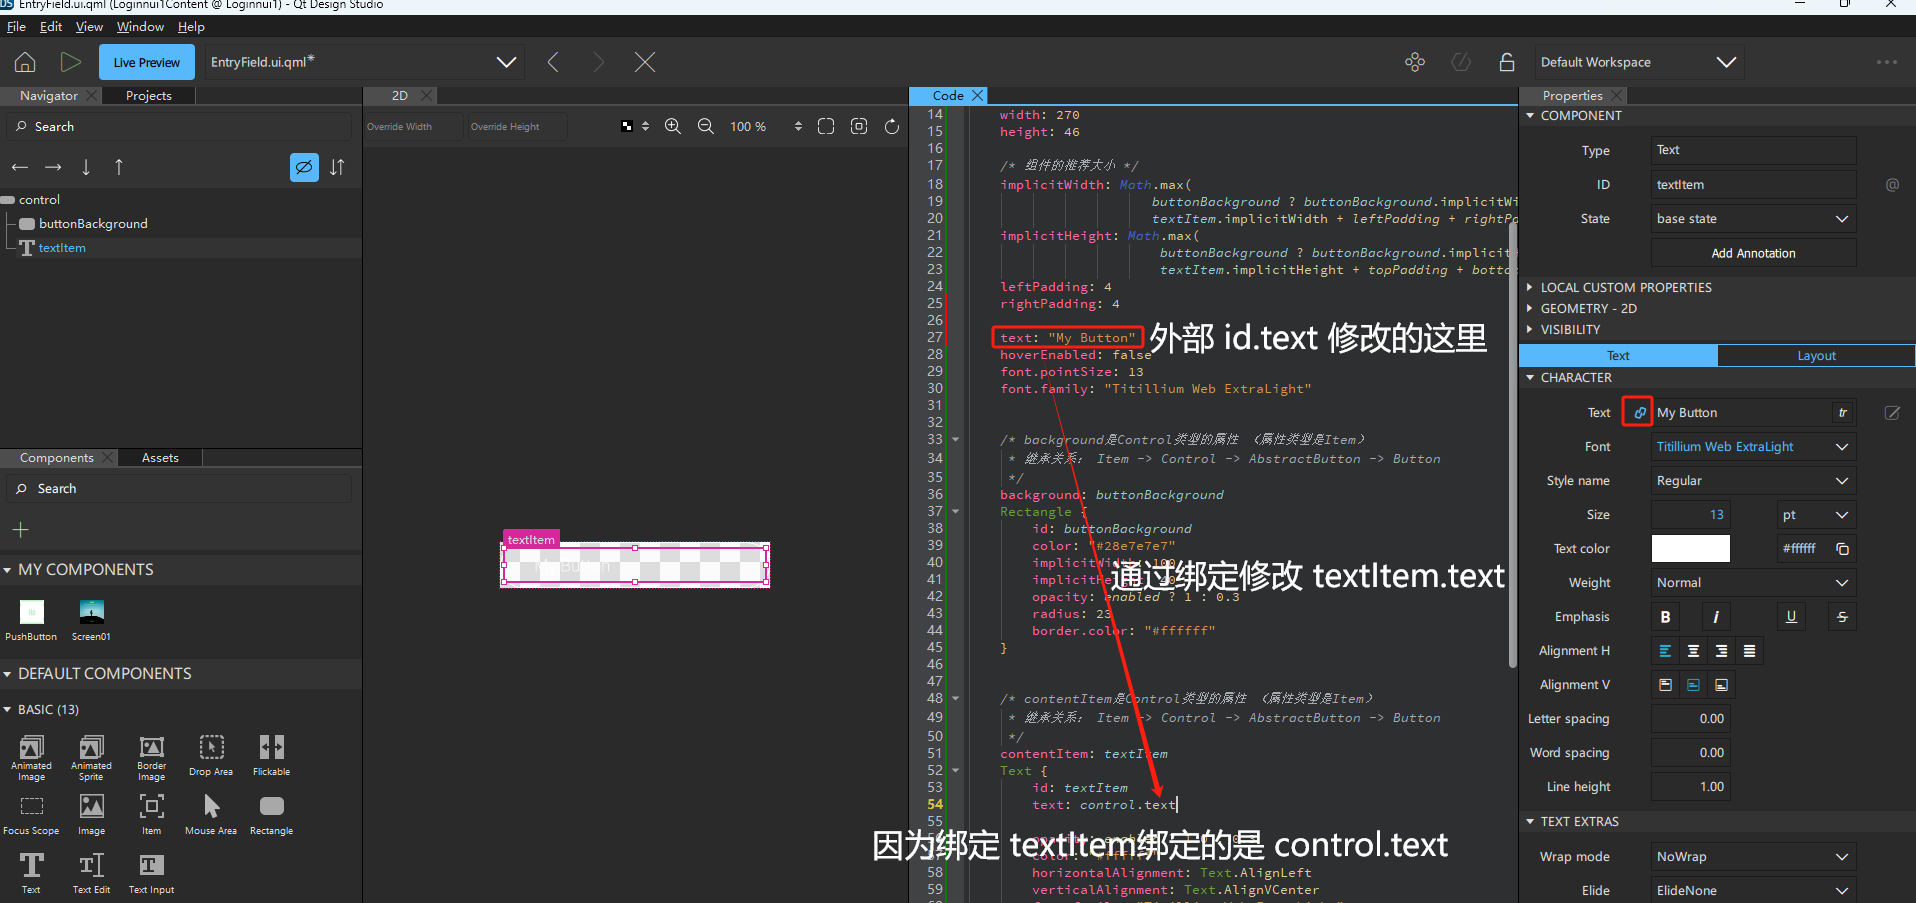Open the File menu
The width and height of the screenshot is (1916, 903).
16,27
